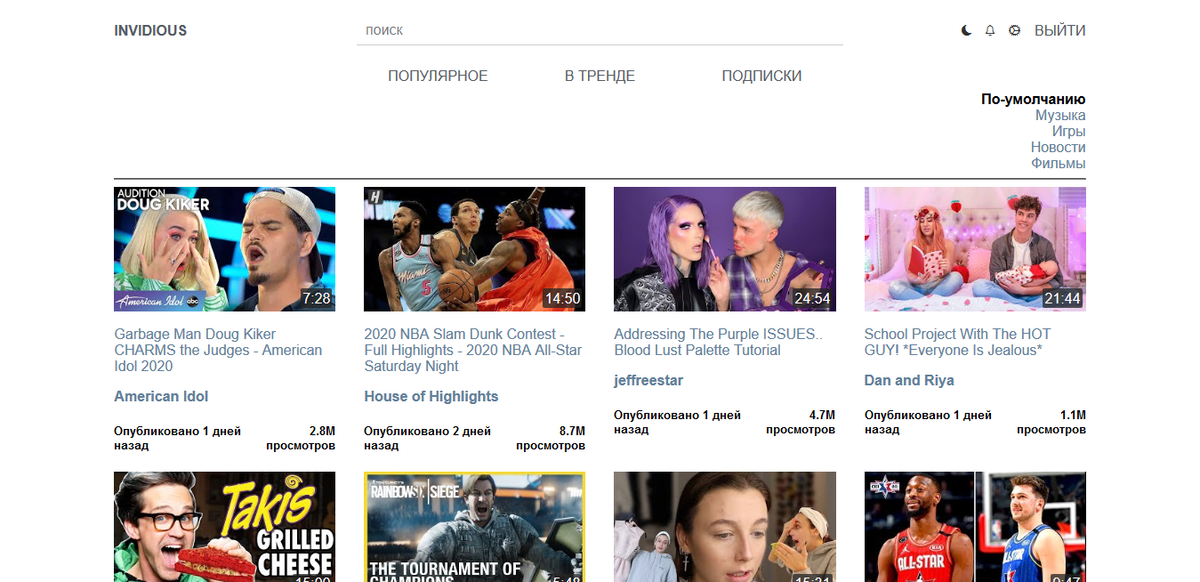Open the School Project video thumbnail

(x=975, y=249)
